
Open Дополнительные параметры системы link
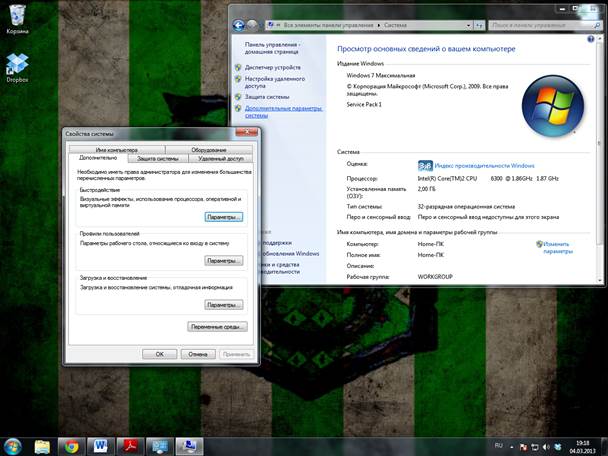(x=283, y=112)
